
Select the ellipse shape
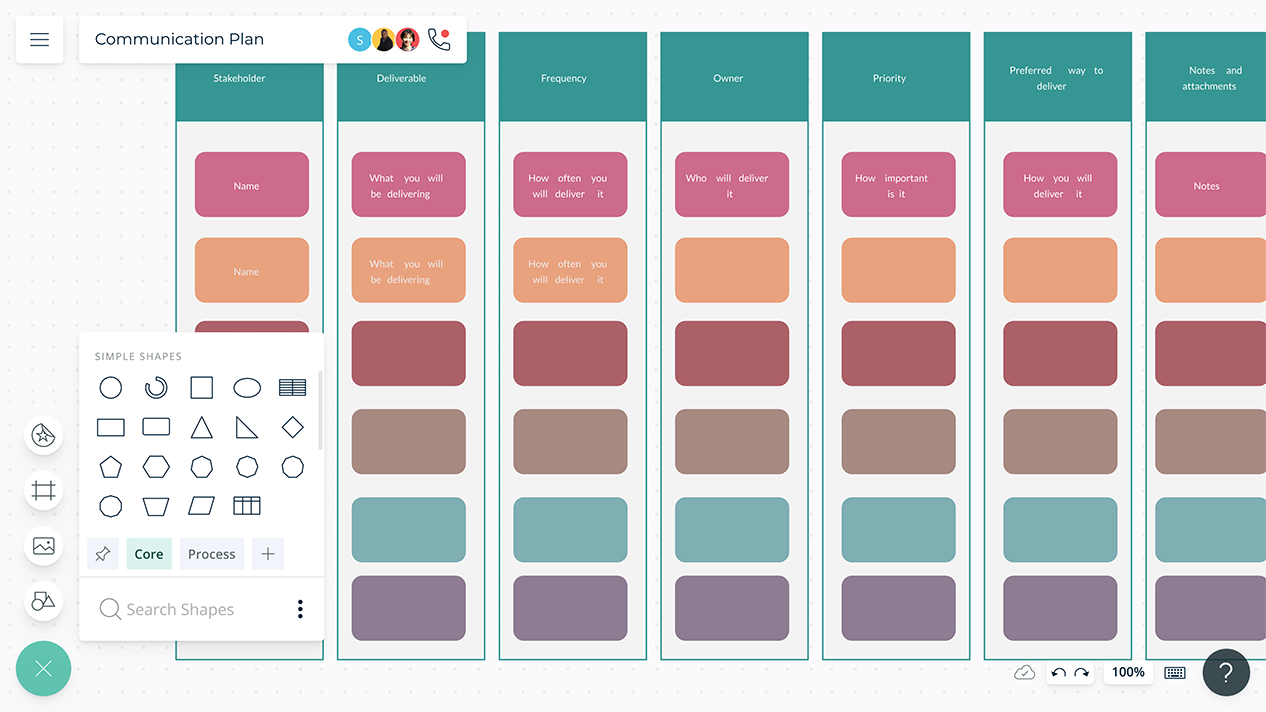pyautogui.click(x=247, y=388)
